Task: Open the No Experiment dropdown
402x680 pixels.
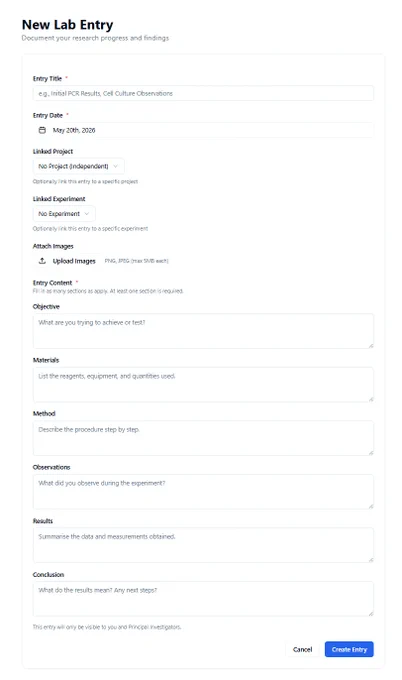Action: click(64, 214)
